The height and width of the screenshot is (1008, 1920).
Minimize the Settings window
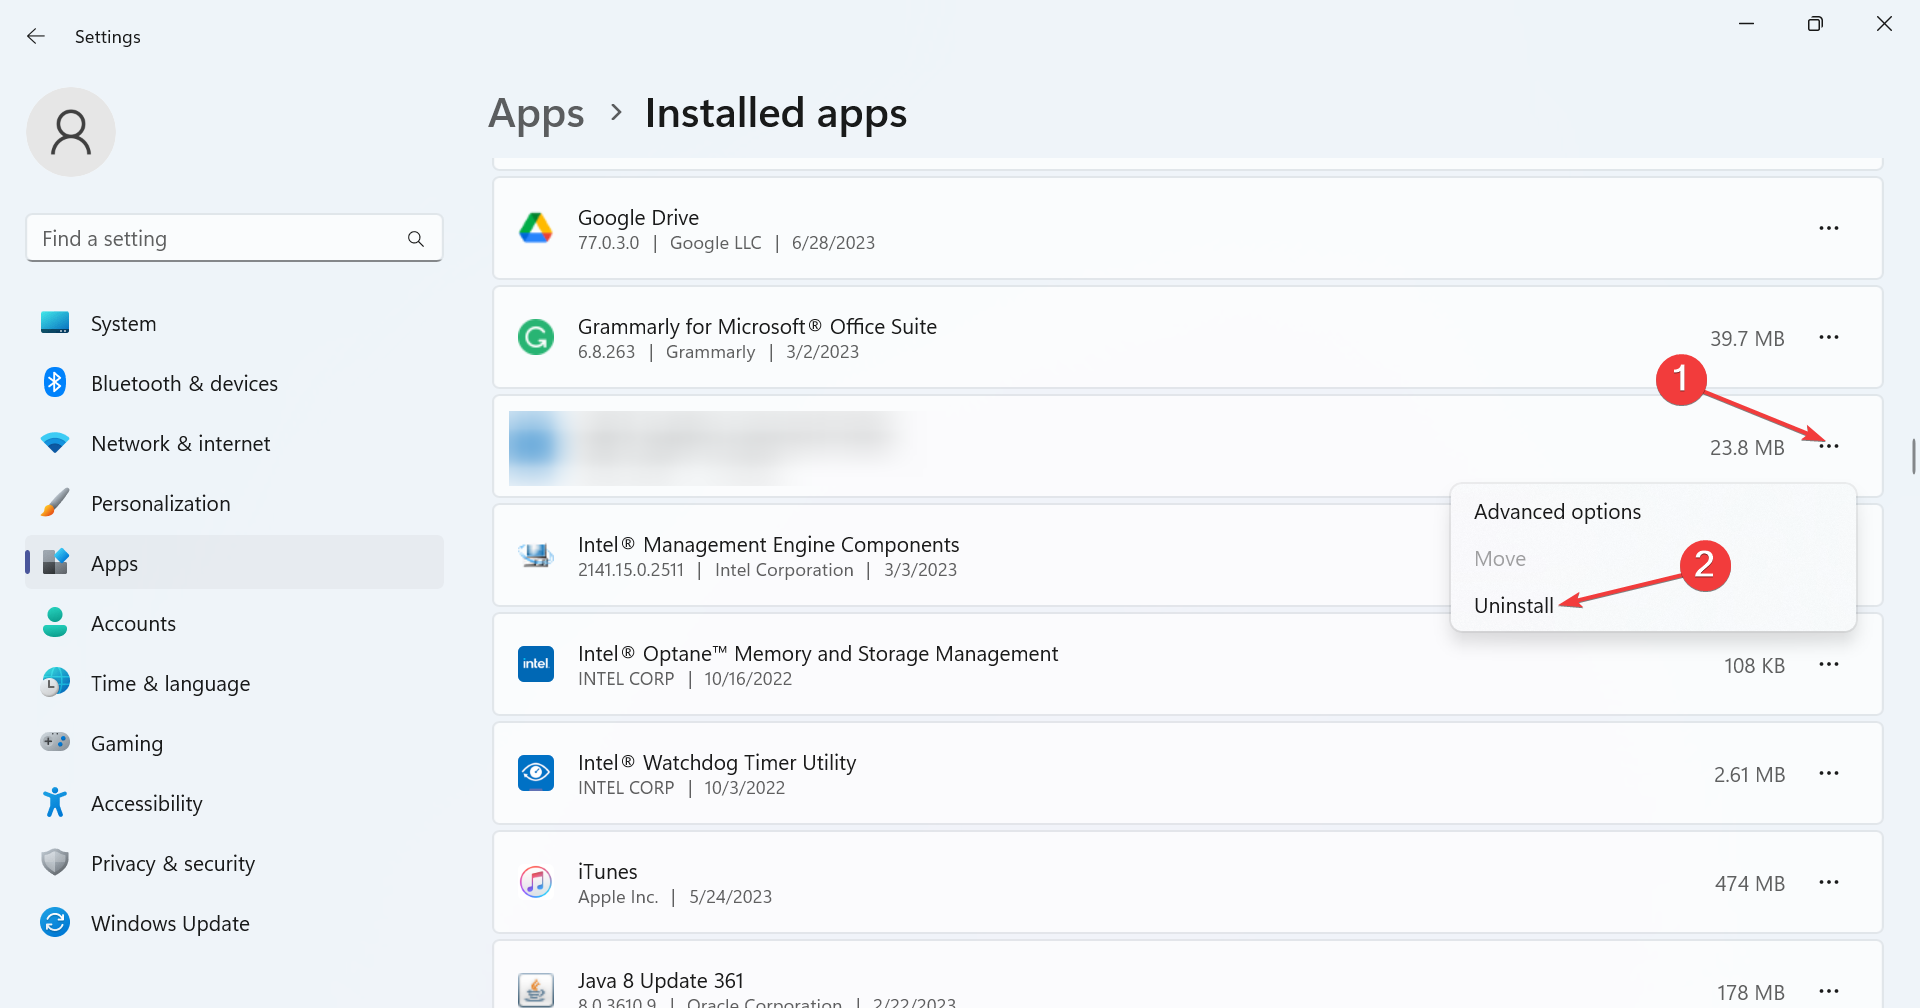click(x=1746, y=24)
